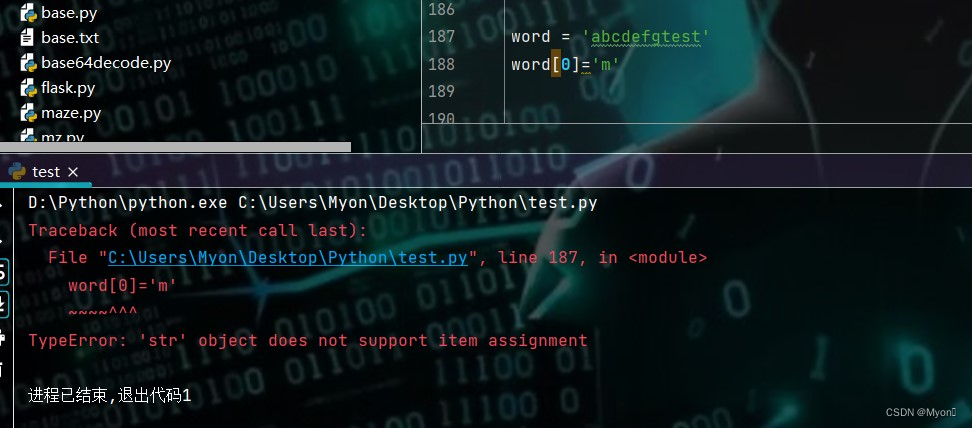Toggle soft-wrap in the run console sidebar
This screenshot has width=972, height=428.
click(x=3, y=271)
